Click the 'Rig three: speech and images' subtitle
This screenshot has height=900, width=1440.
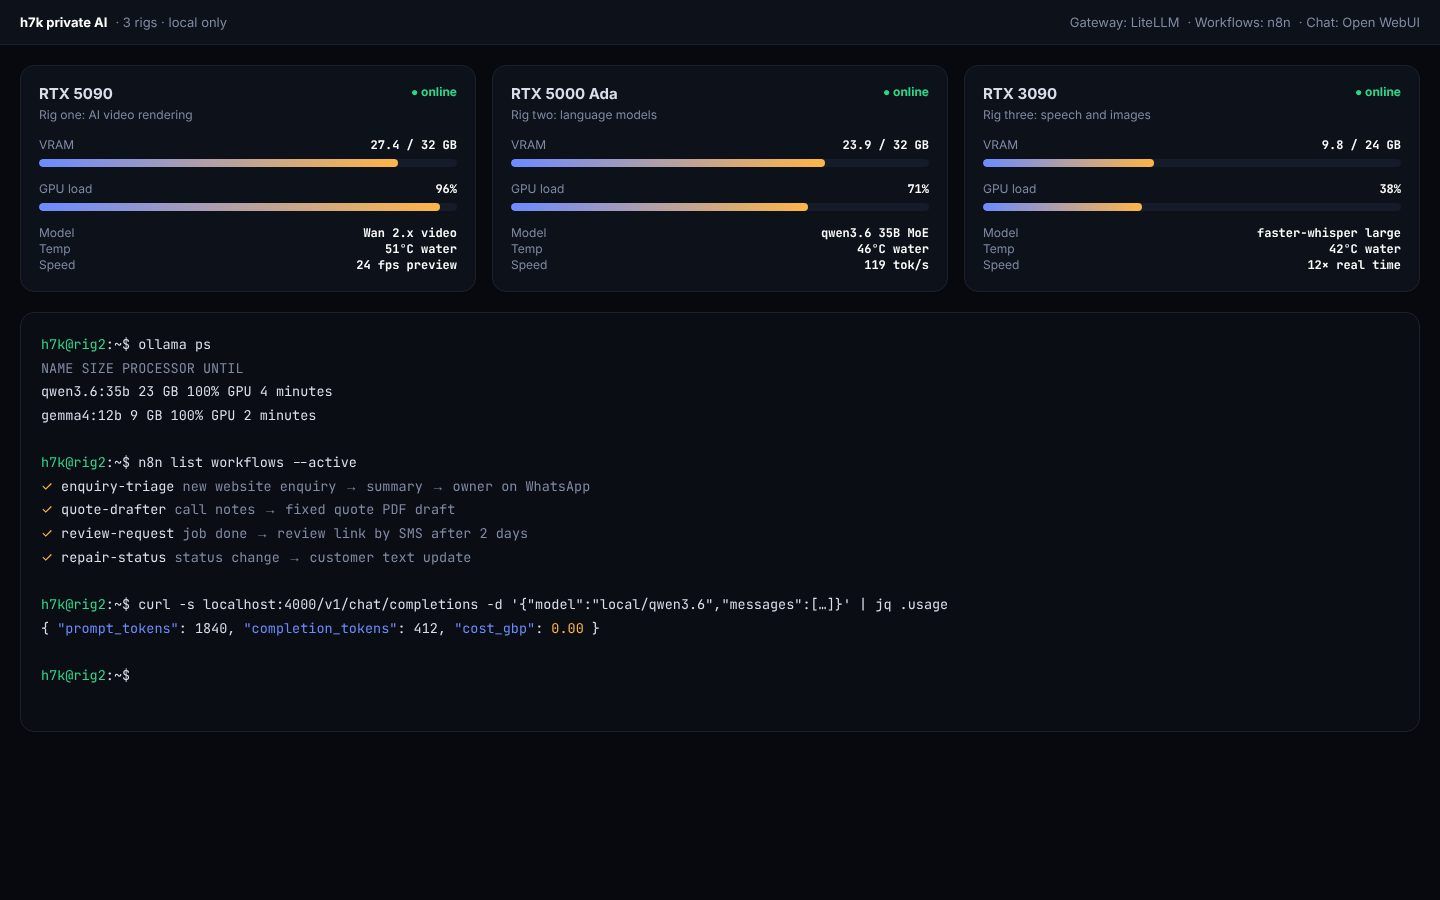tap(1067, 115)
